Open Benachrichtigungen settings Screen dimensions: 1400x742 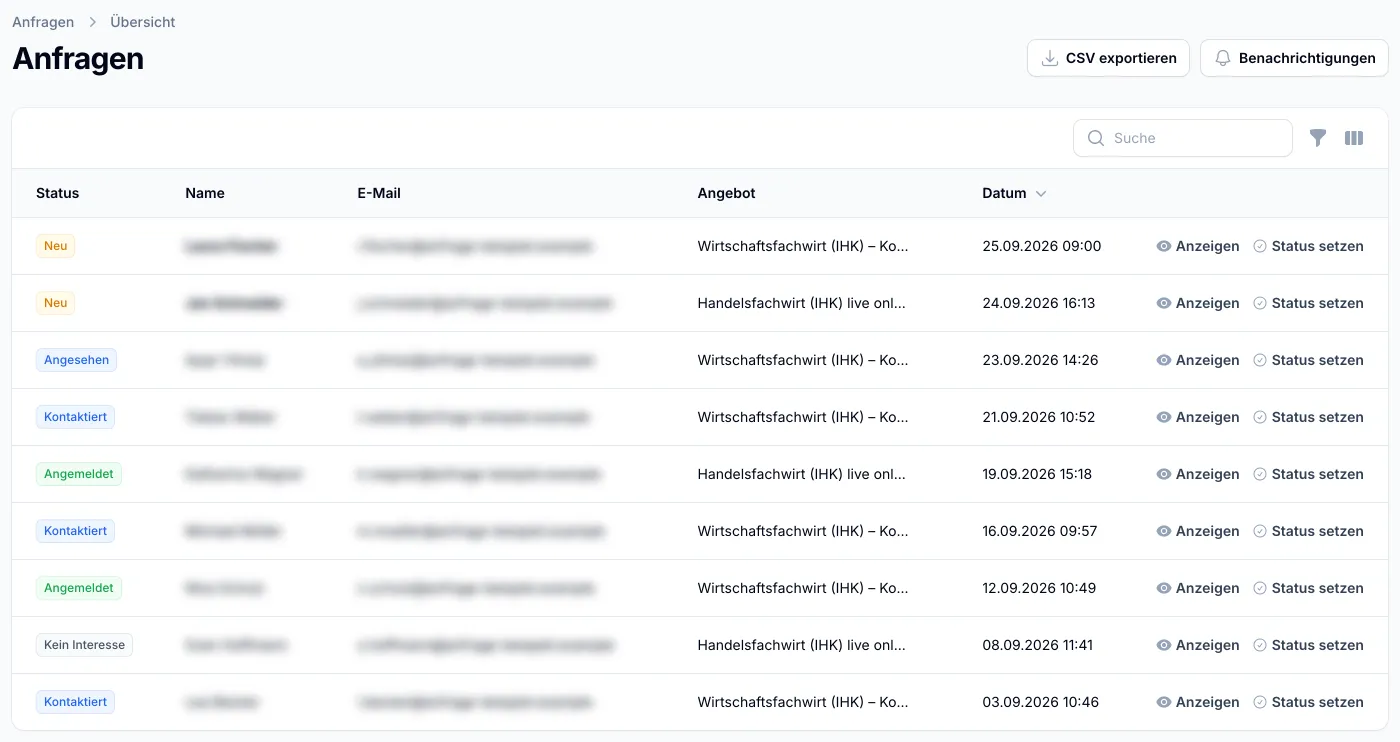1294,58
